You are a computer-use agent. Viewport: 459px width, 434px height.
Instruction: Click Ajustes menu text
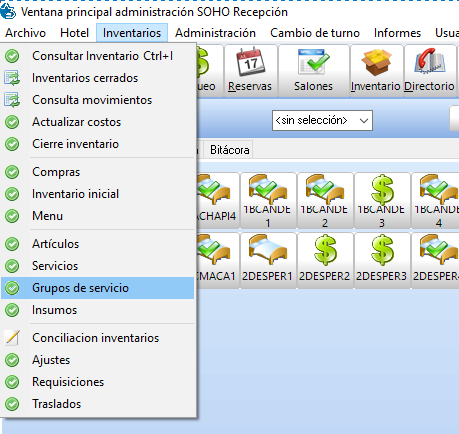point(51,360)
